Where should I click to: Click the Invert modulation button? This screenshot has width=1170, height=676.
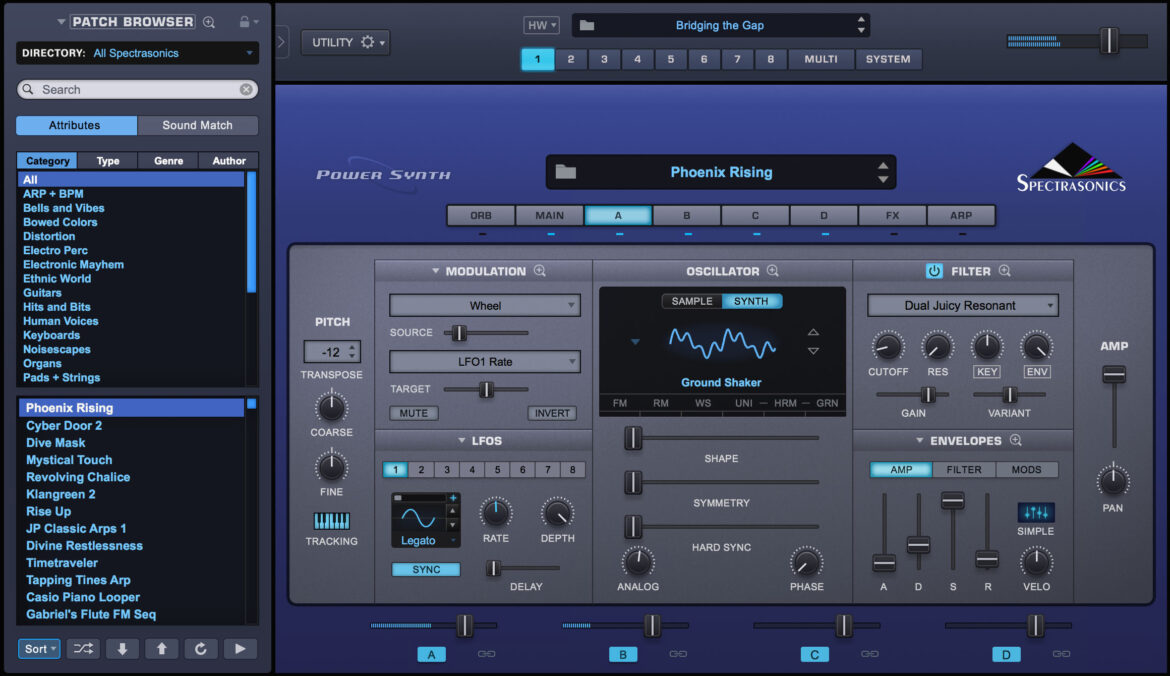[552, 413]
